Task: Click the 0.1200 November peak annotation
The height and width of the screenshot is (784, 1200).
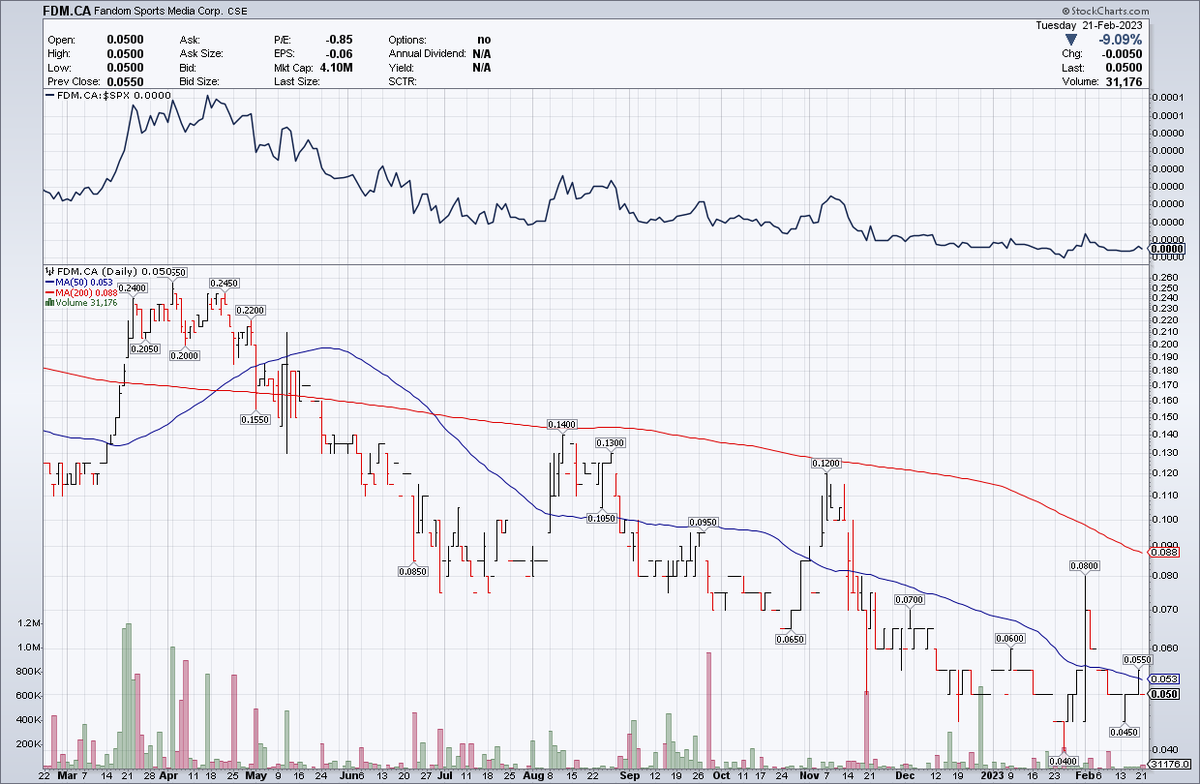Action: 826,464
